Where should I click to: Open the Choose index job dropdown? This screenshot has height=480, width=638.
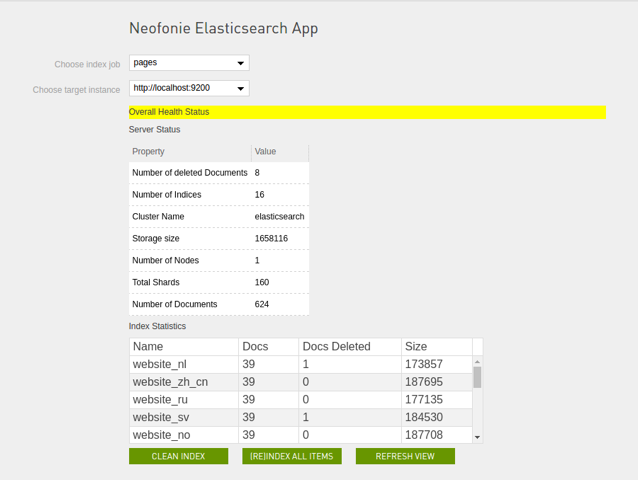pos(189,63)
